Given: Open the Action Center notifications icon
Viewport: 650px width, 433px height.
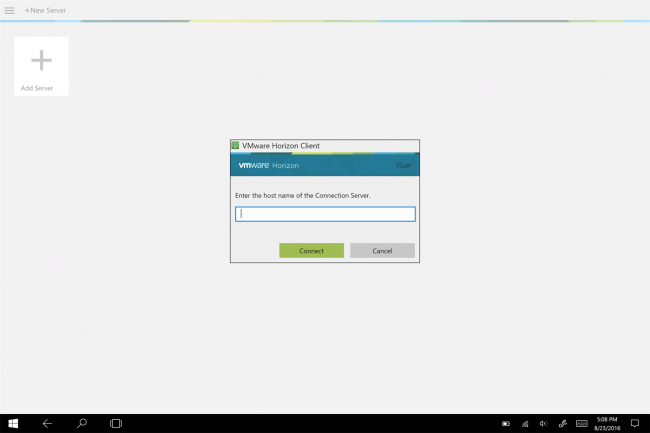Looking at the screenshot, I should (635, 423).
